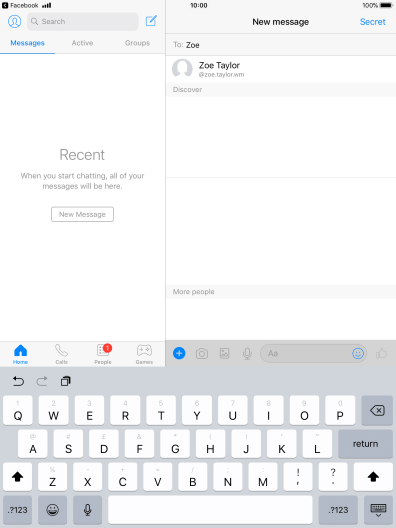396x528 pixels.
Task: Open the camera icon in message bar
Action: pyautogui.click(x=202, y=354)
